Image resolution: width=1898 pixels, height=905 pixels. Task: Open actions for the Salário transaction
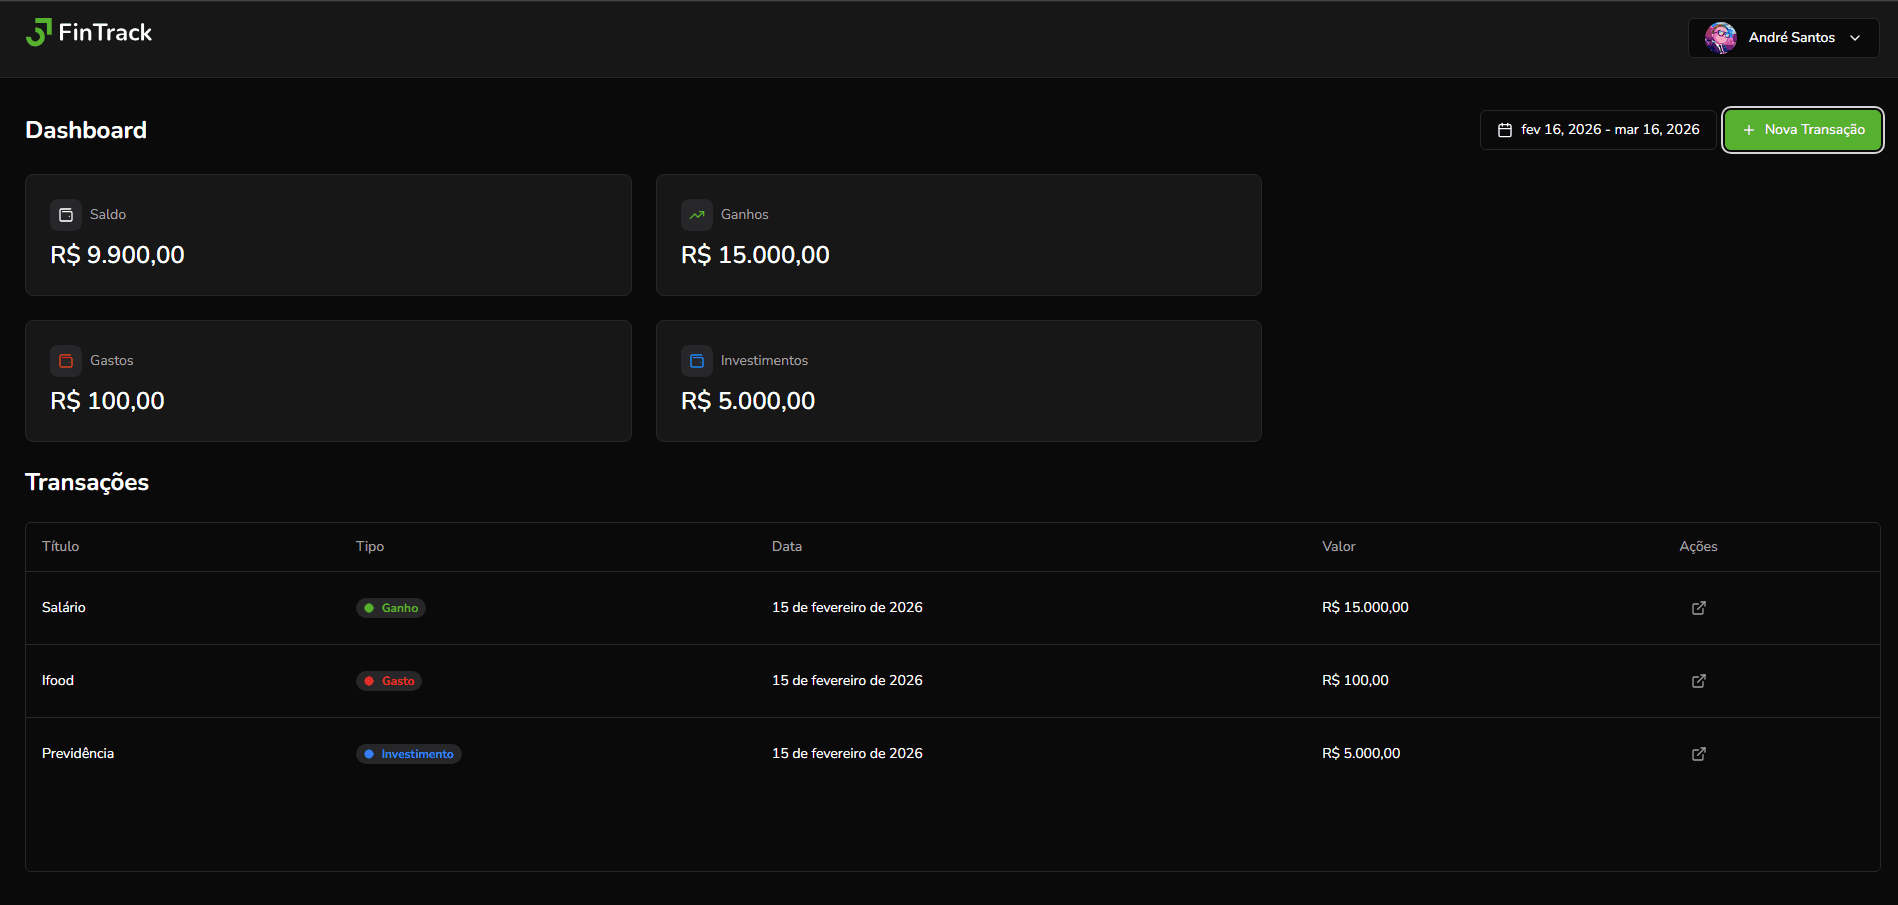pos(1698,607)
